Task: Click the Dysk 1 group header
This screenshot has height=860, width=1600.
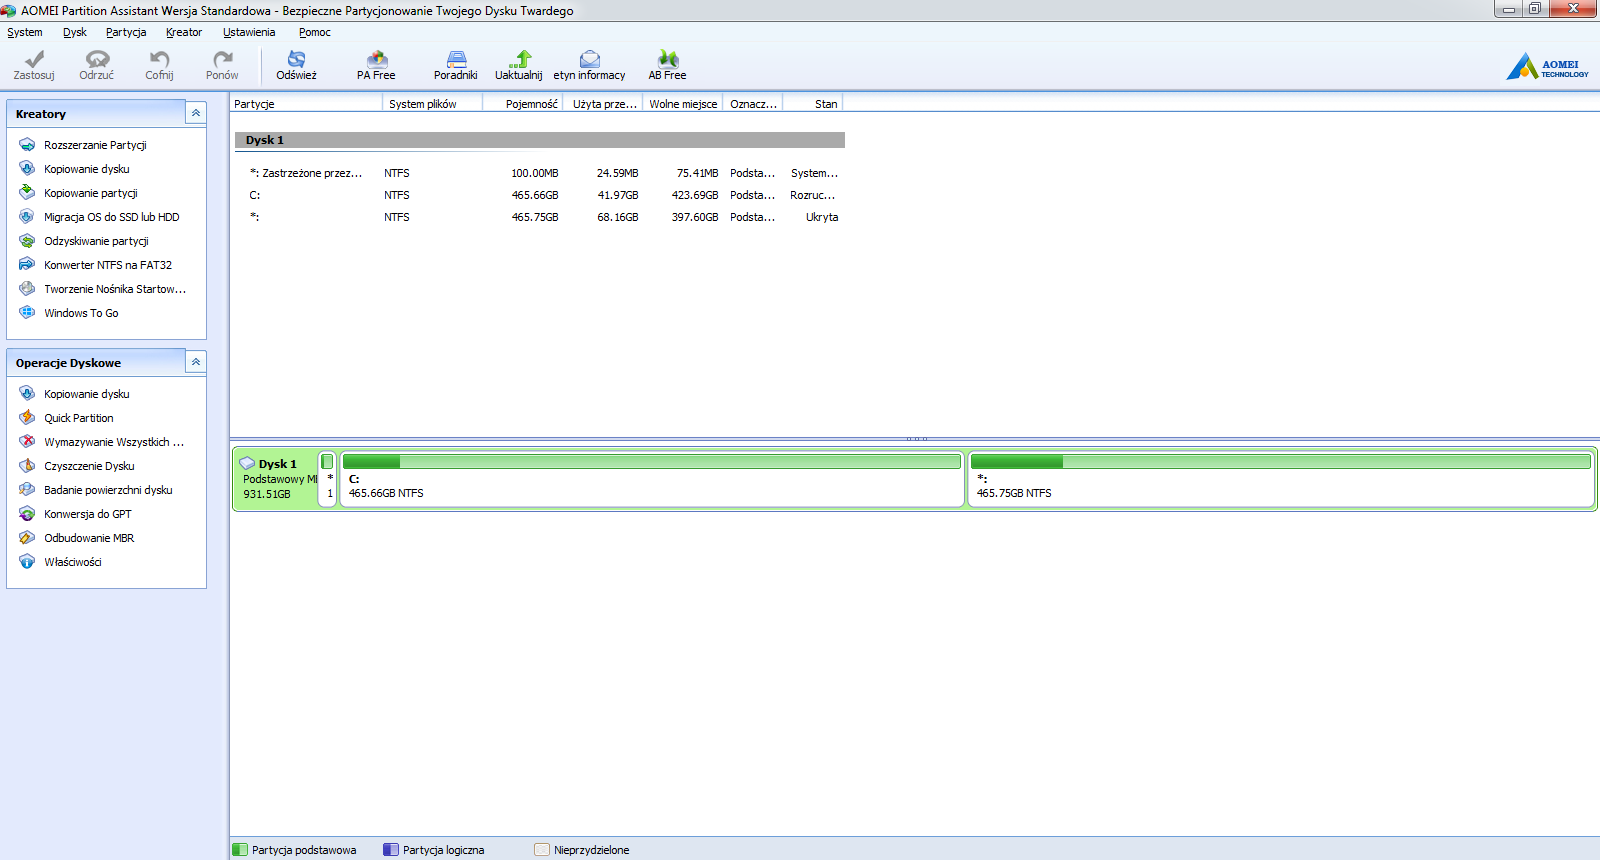Action: coord(539,140)
